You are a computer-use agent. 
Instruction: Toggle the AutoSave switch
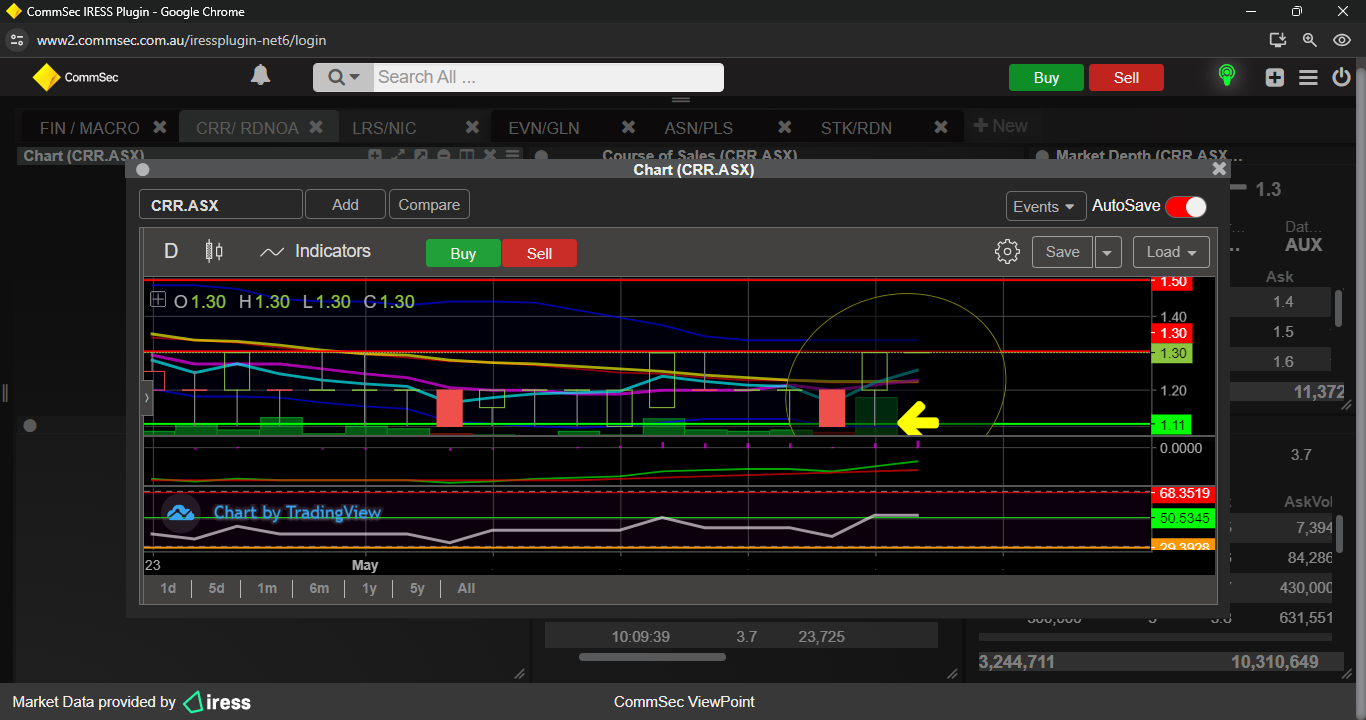[1186, 206]
